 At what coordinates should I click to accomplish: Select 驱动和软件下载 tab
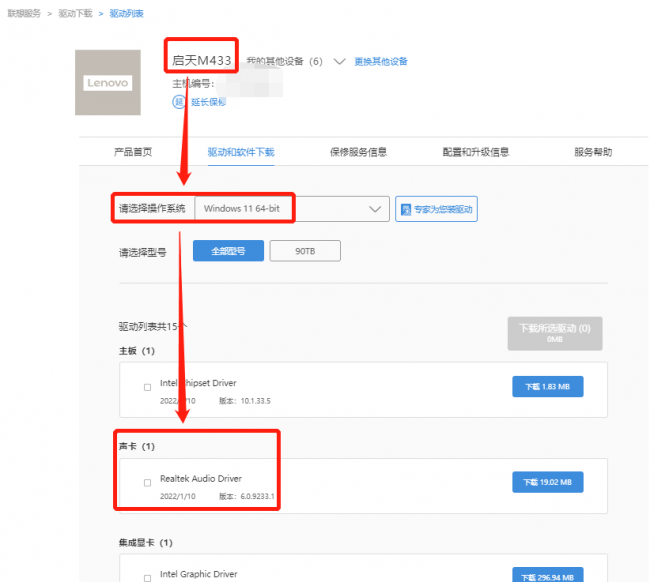tap(241, 152)
